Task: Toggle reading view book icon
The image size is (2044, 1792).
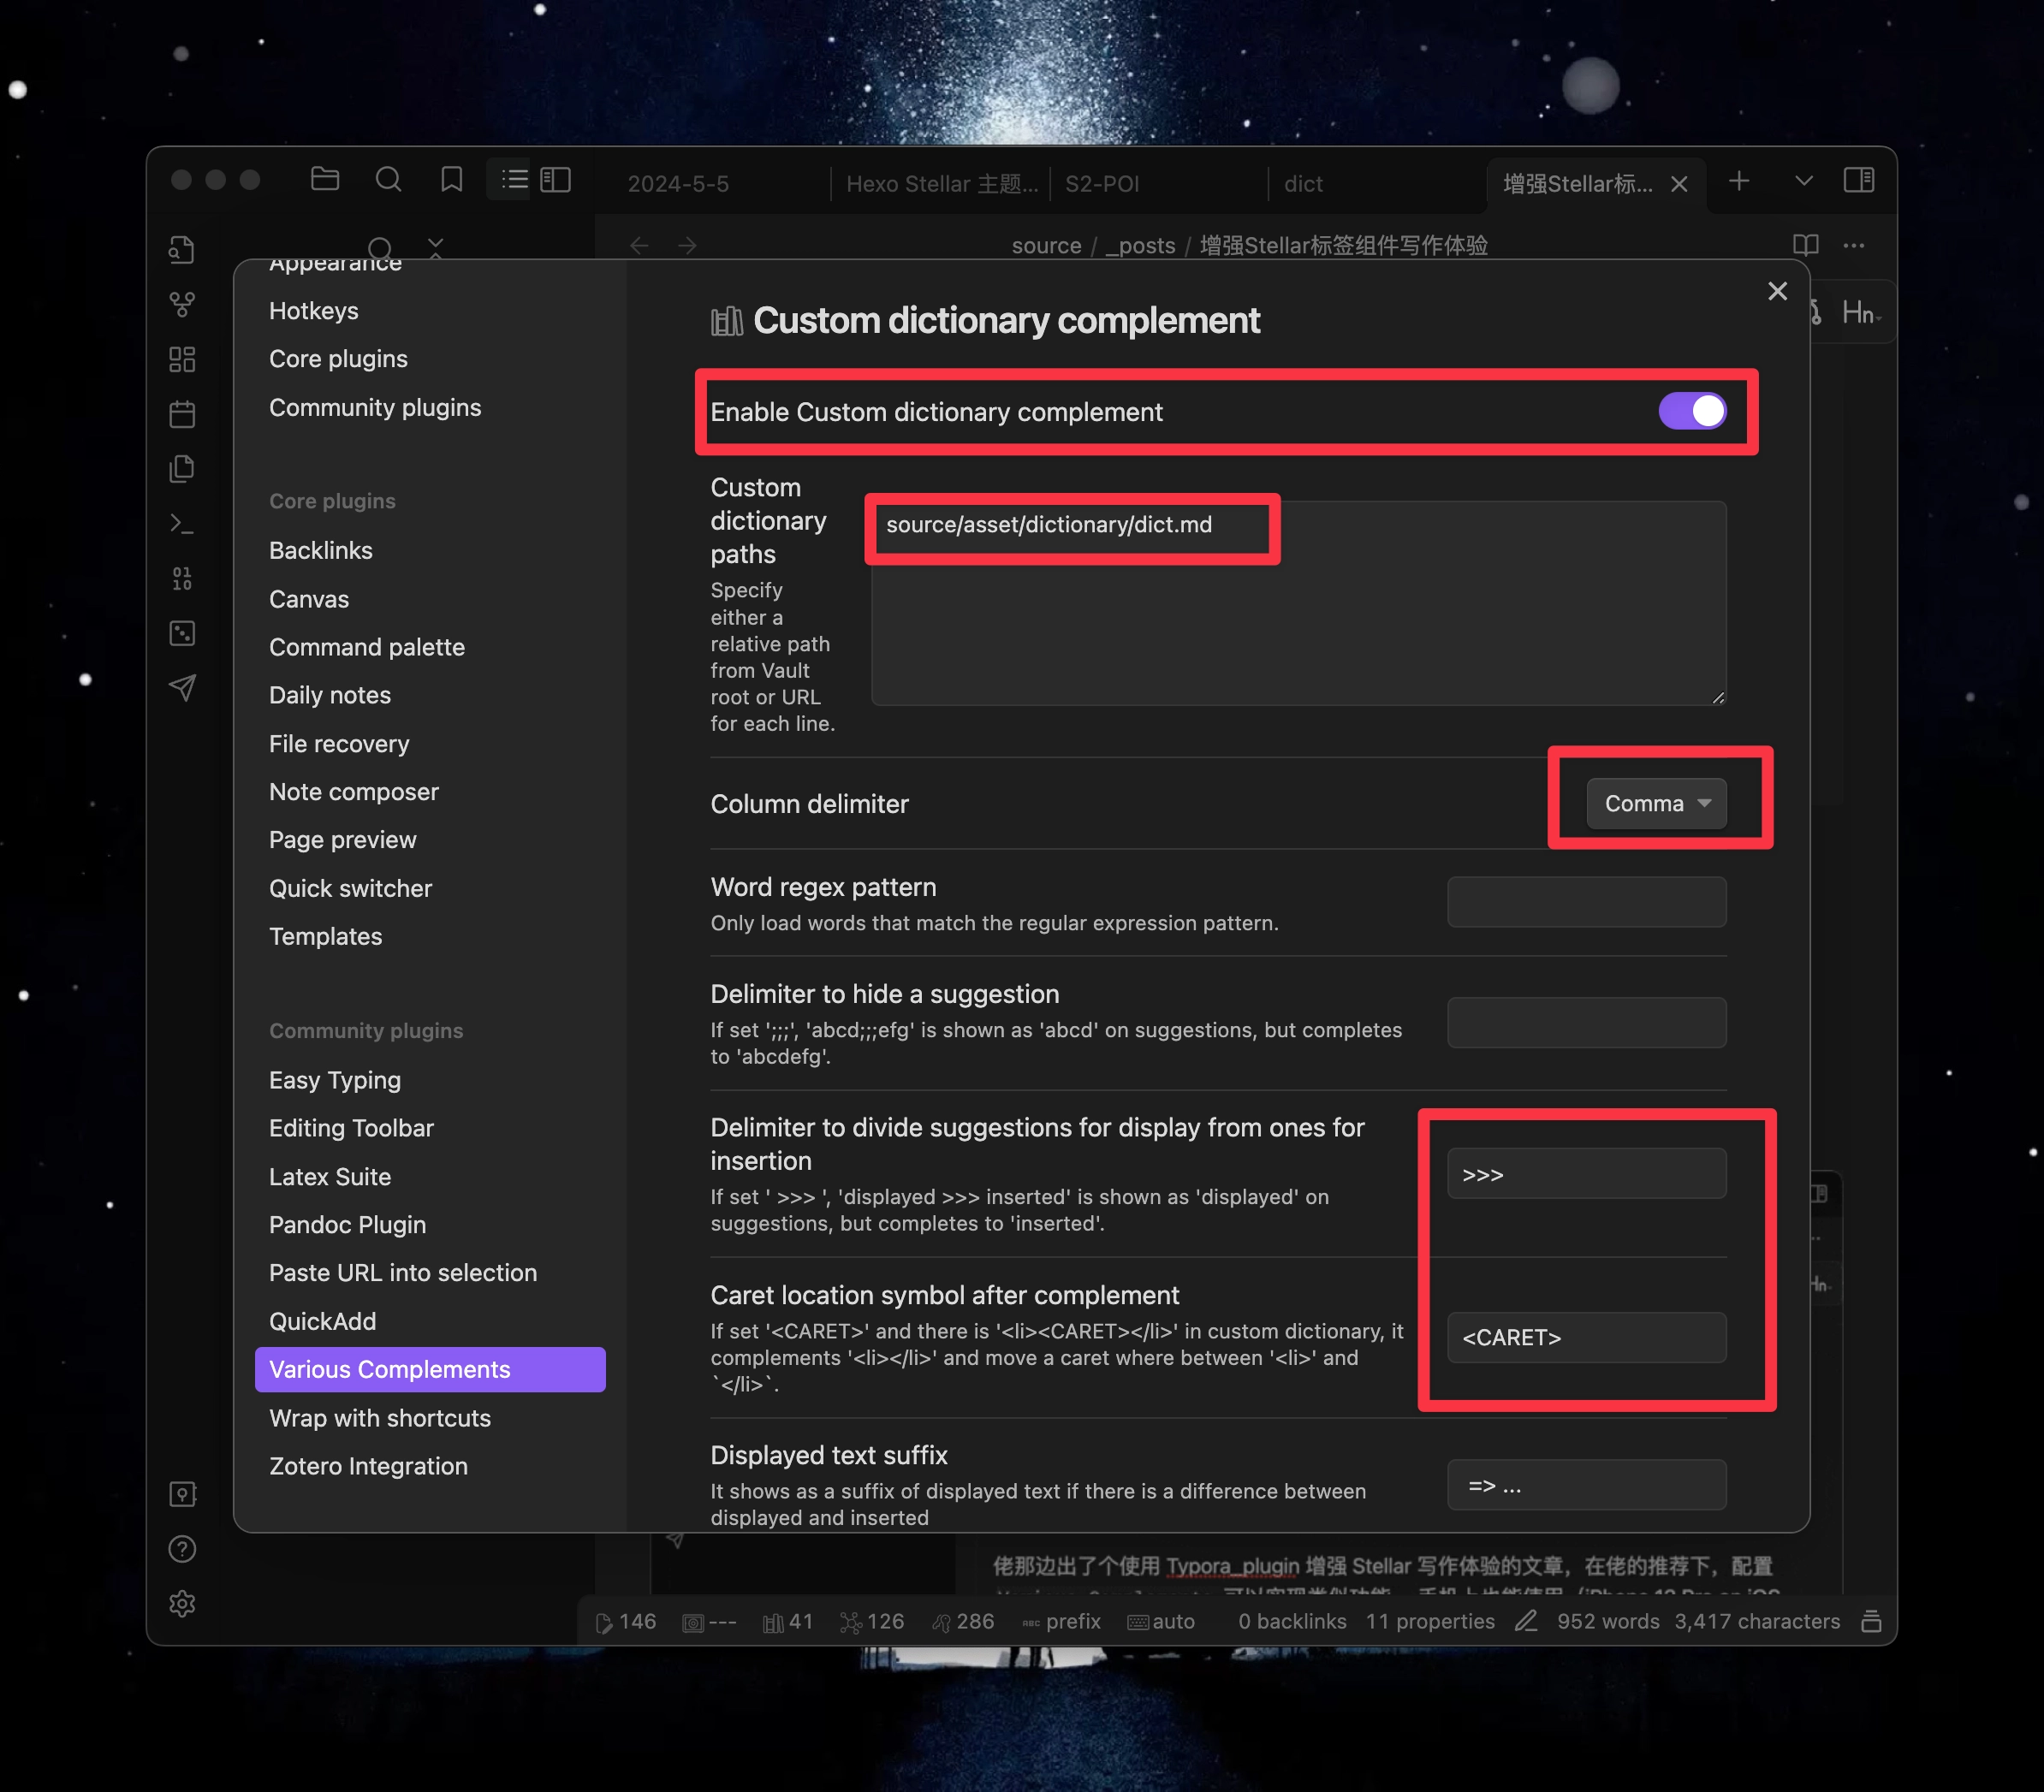Action: (1805, 245)
